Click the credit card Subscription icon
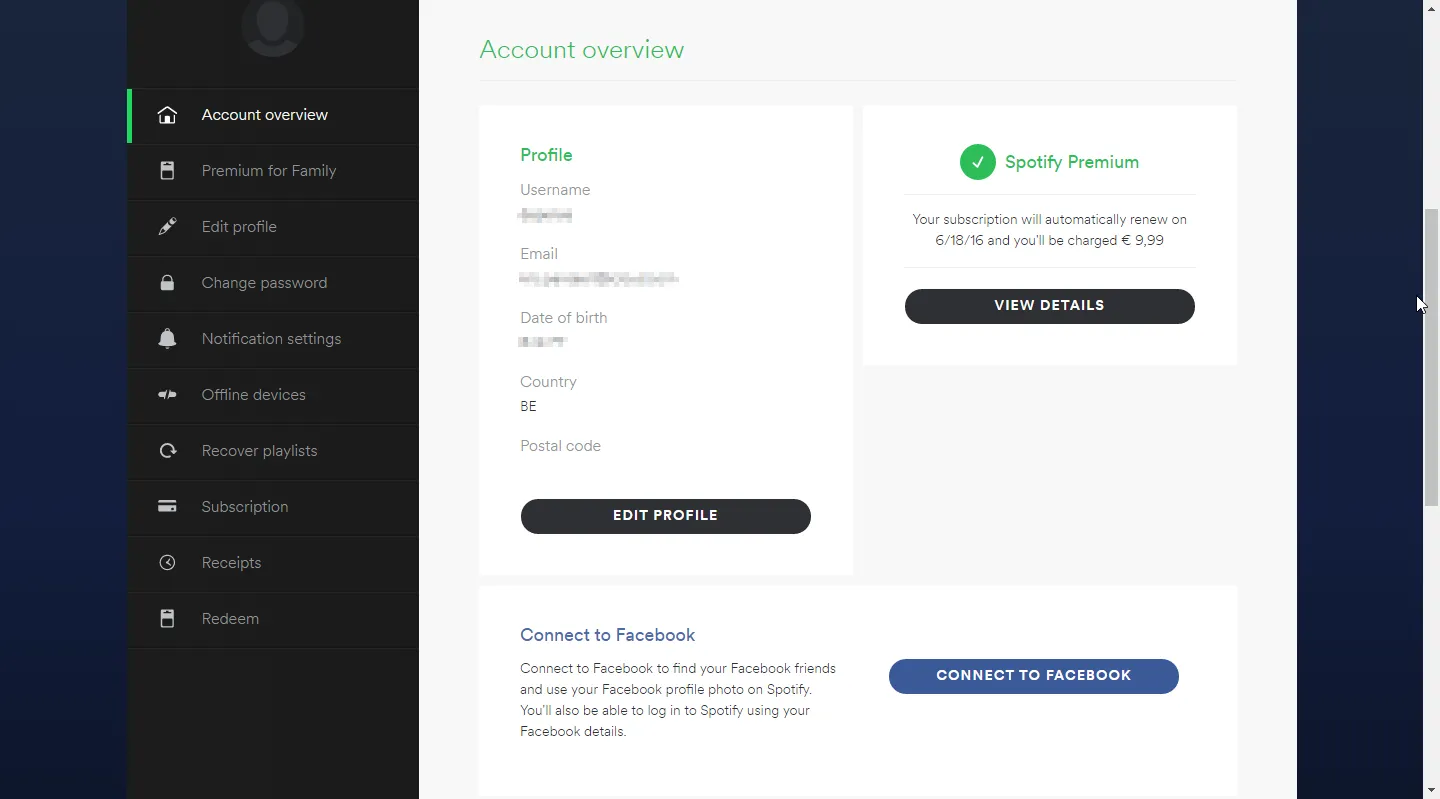Image resolution: width=1440 pixels, height=799 pixels. pyautogui.click(x=167, y=507)
